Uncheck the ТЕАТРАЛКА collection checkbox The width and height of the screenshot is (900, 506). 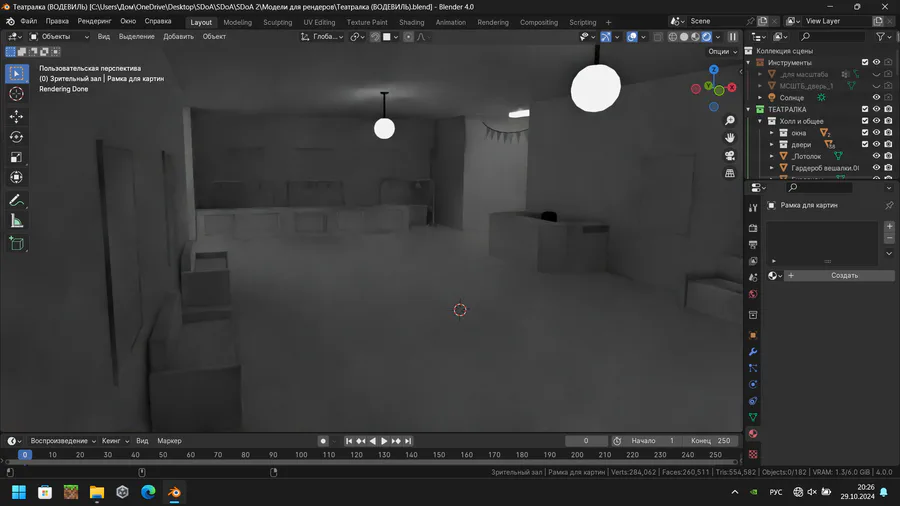[x=865, y=109]
